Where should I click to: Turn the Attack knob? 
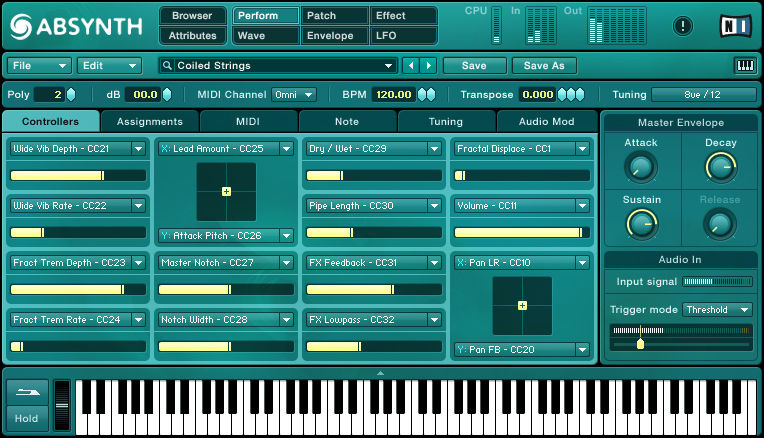coord(641,166)
